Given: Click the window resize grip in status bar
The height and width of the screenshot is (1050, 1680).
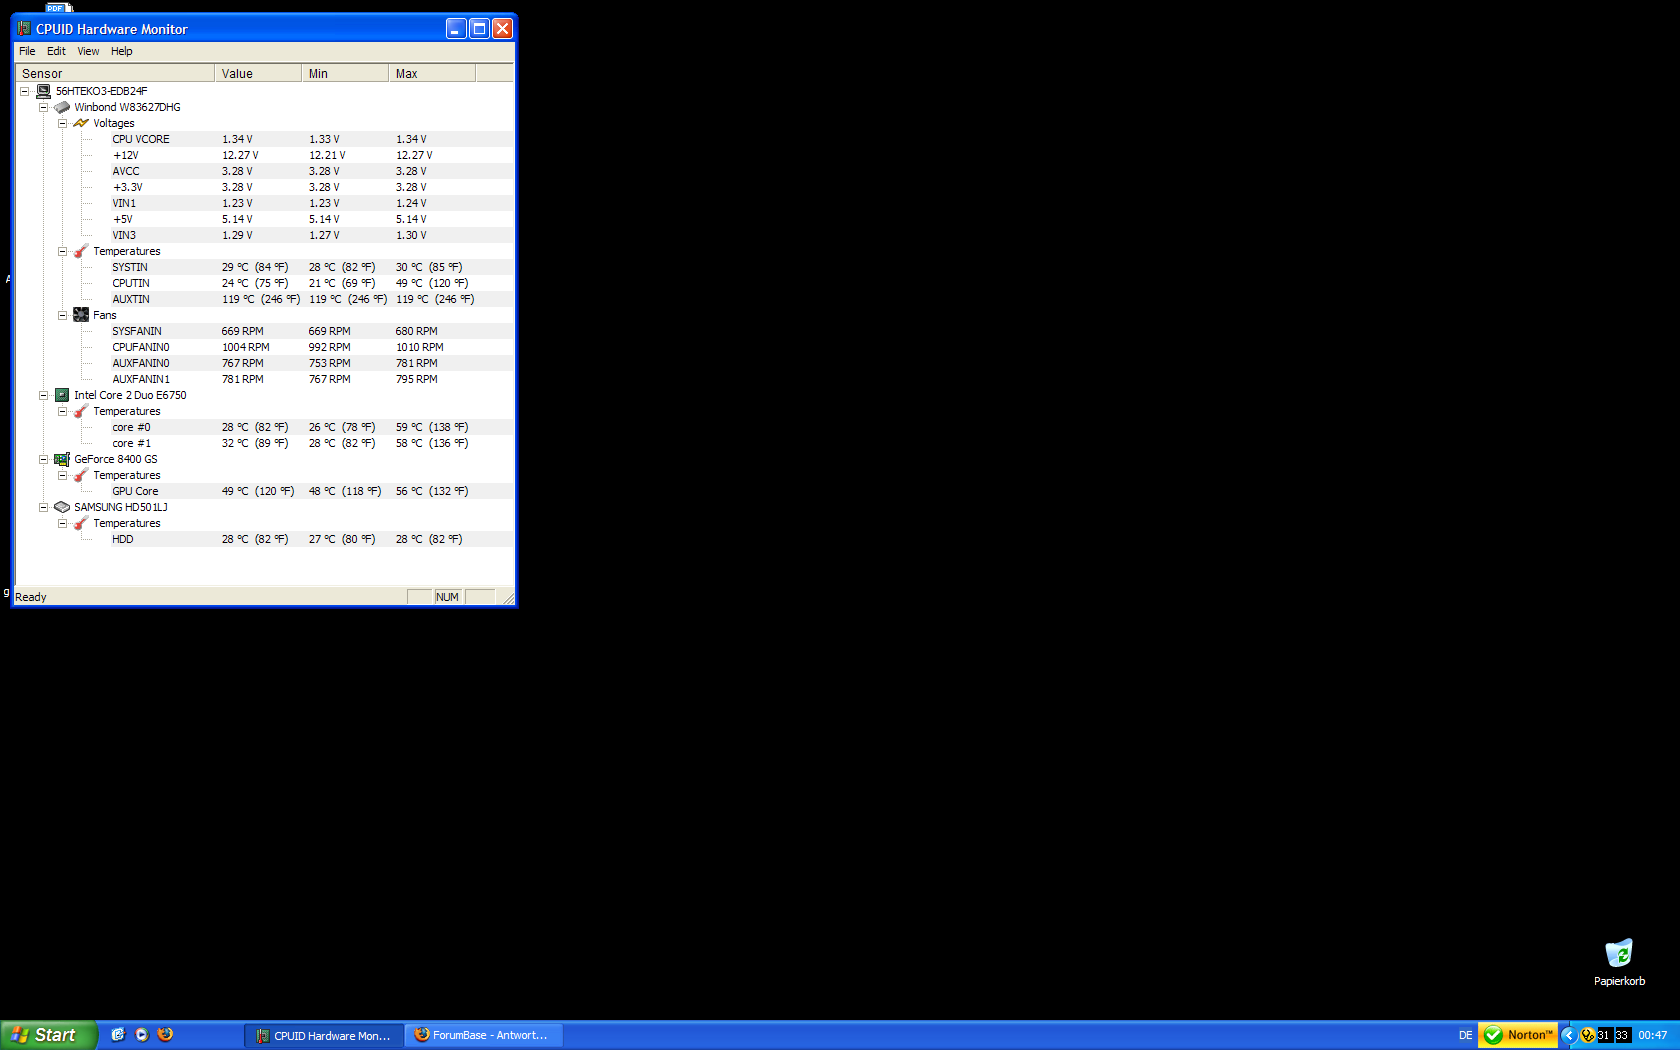Looking at the screenshot, I should coord(508,598).
